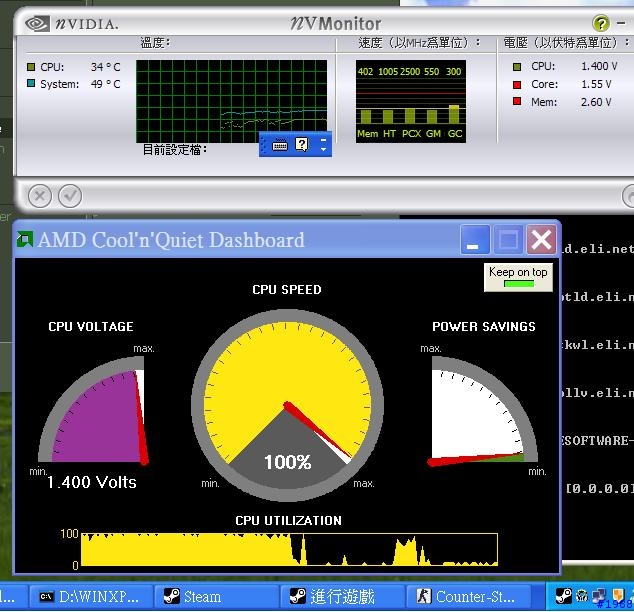Click the System temperature legend square

point(31,84)
